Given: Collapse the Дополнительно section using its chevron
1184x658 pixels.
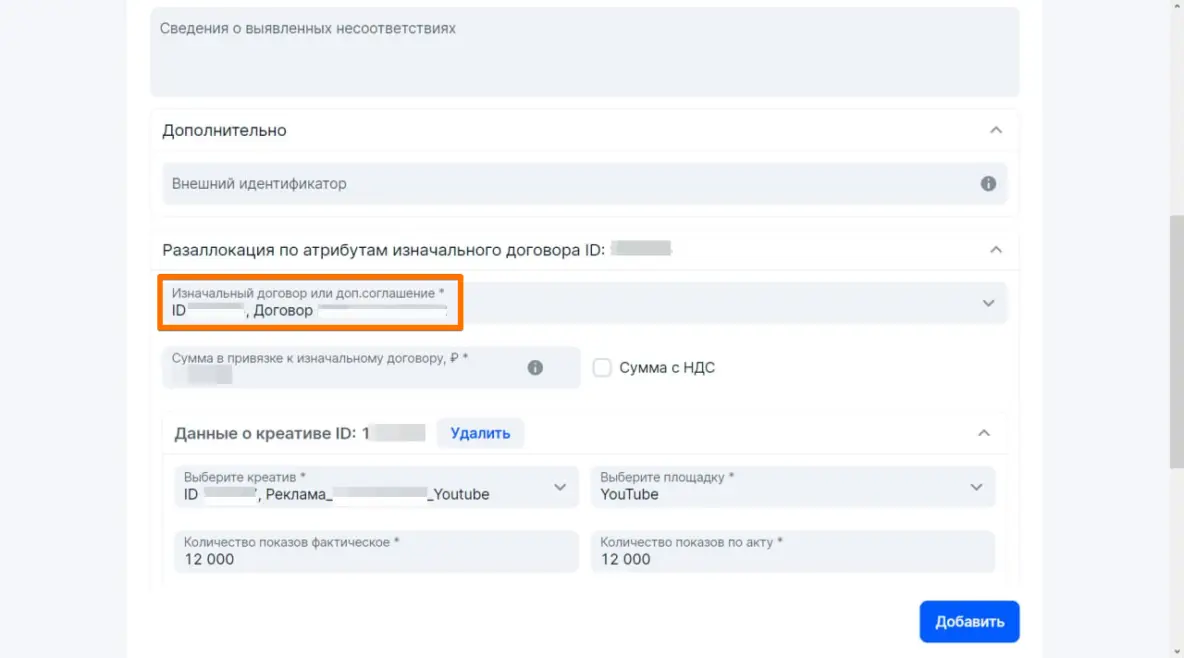Looking at the screenshot, I should click(x=995, y=130).
